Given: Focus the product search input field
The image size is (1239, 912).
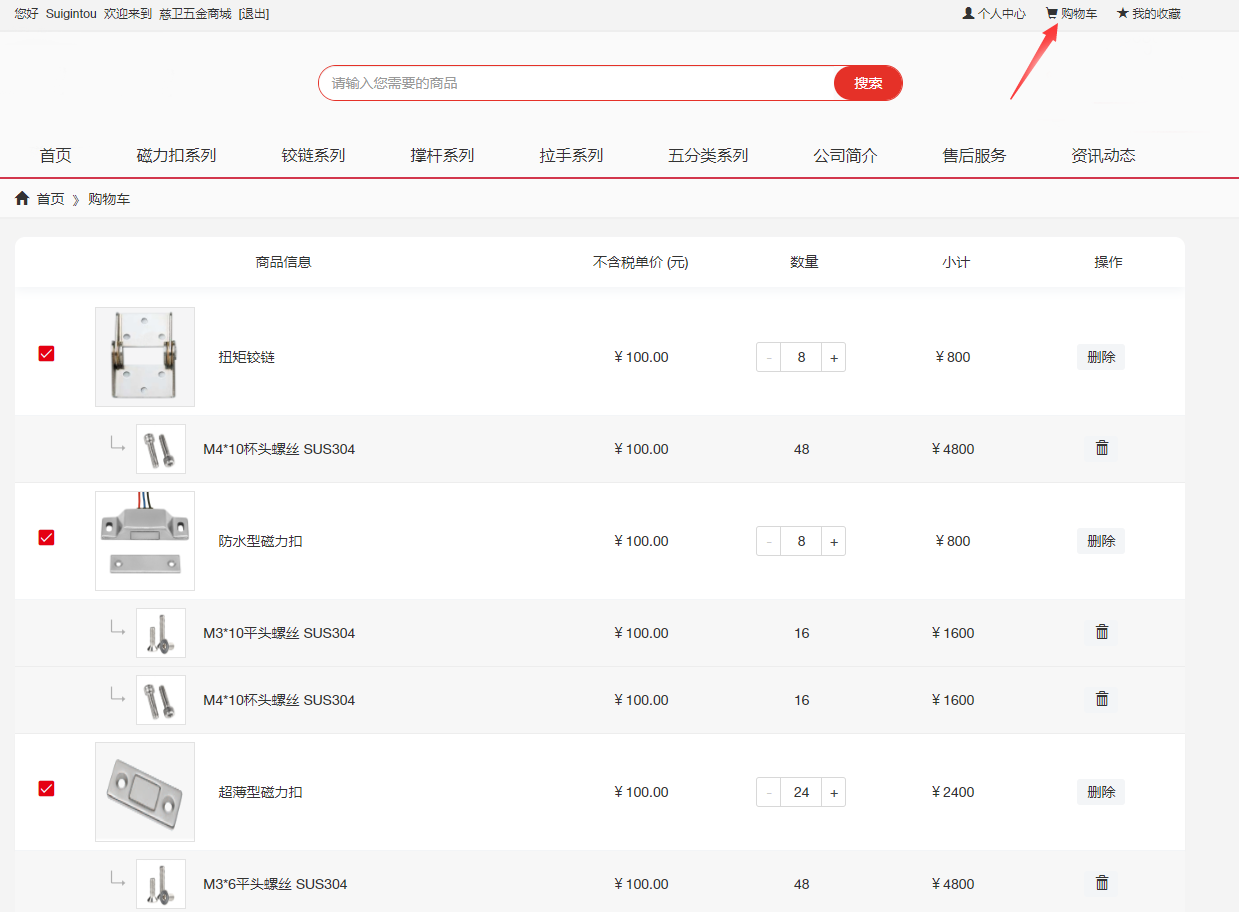Looking at the screenshot, I should [x=575, y=83].
